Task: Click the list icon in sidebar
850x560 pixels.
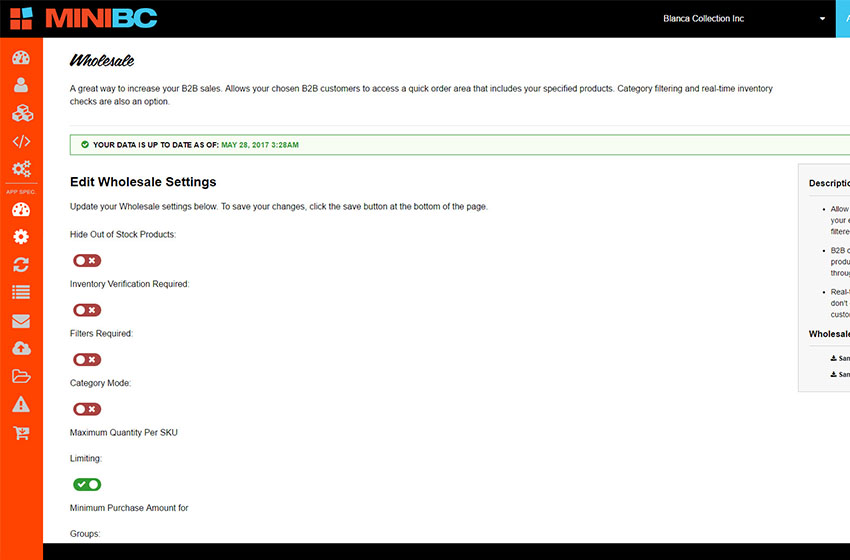Action: [x=21, y=293]
